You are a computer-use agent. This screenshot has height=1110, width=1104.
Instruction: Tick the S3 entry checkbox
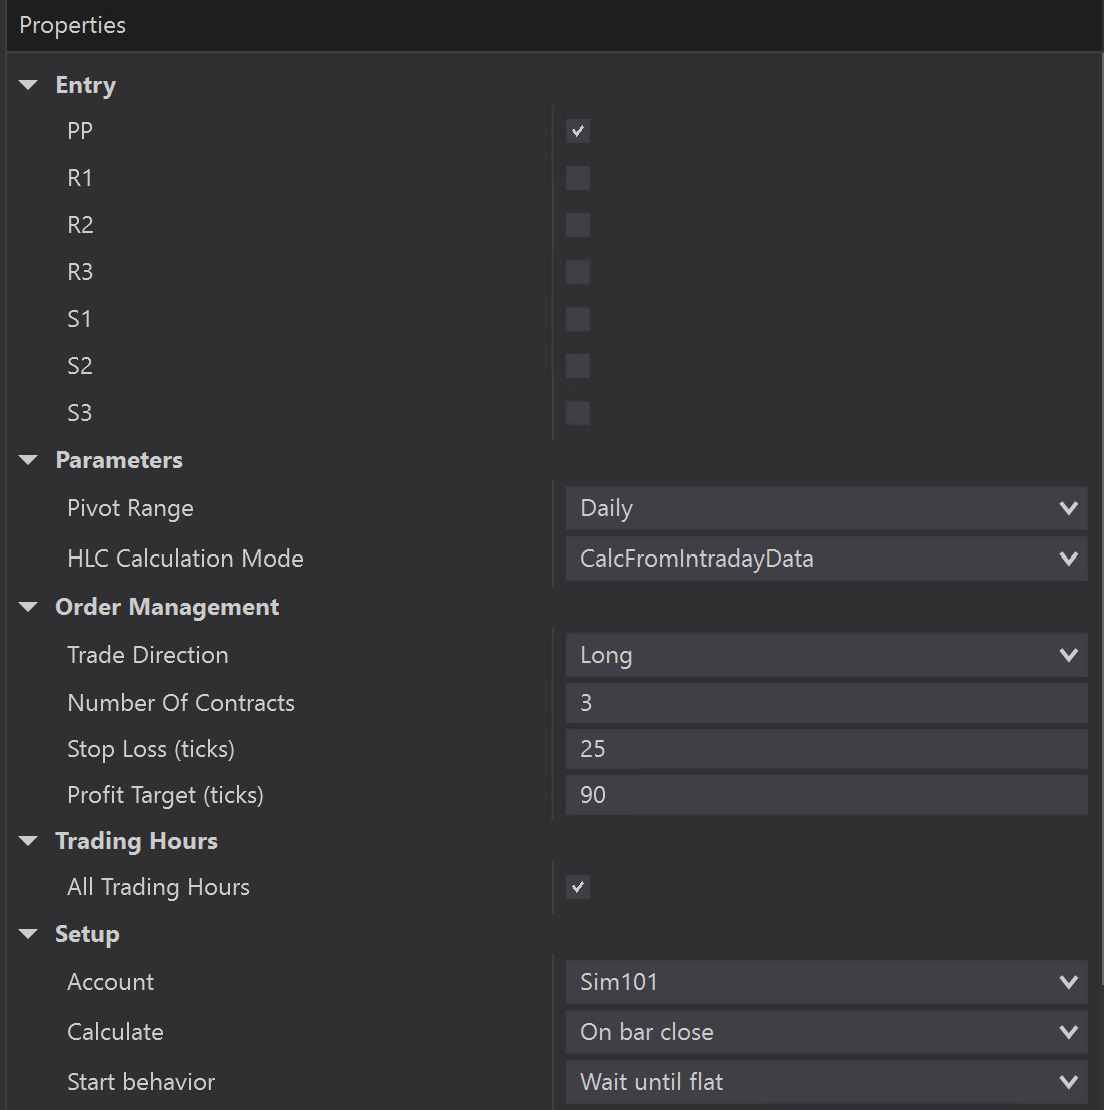click(x=577, y=413)
